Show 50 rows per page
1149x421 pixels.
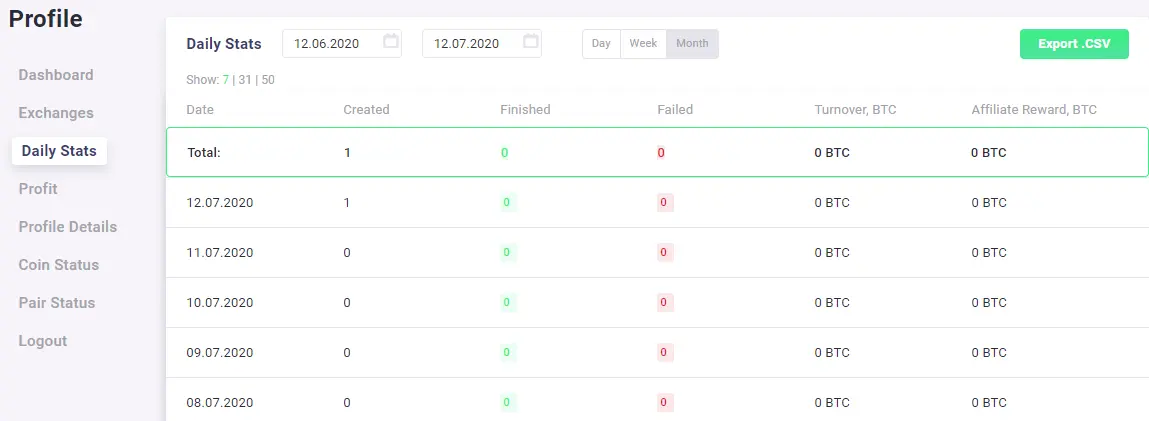(x=268, y=80)
